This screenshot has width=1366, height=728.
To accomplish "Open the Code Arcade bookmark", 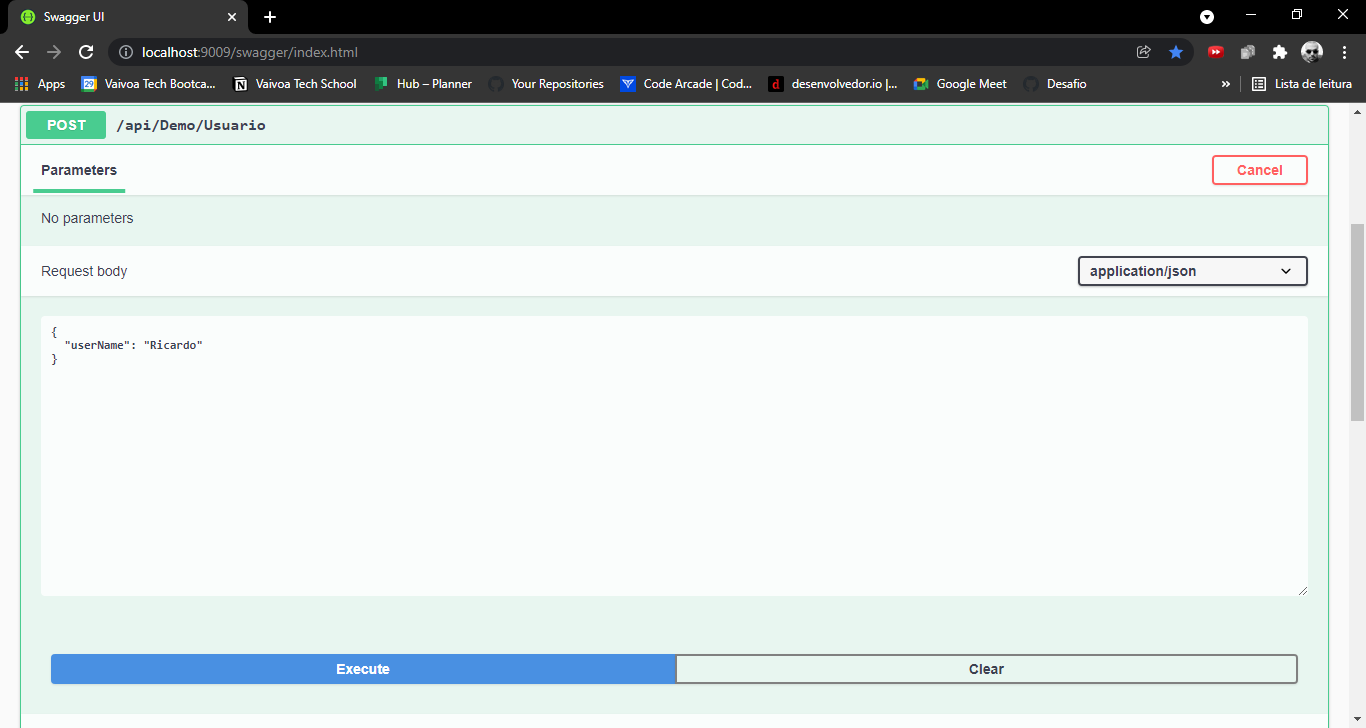I will pos(687,84).
